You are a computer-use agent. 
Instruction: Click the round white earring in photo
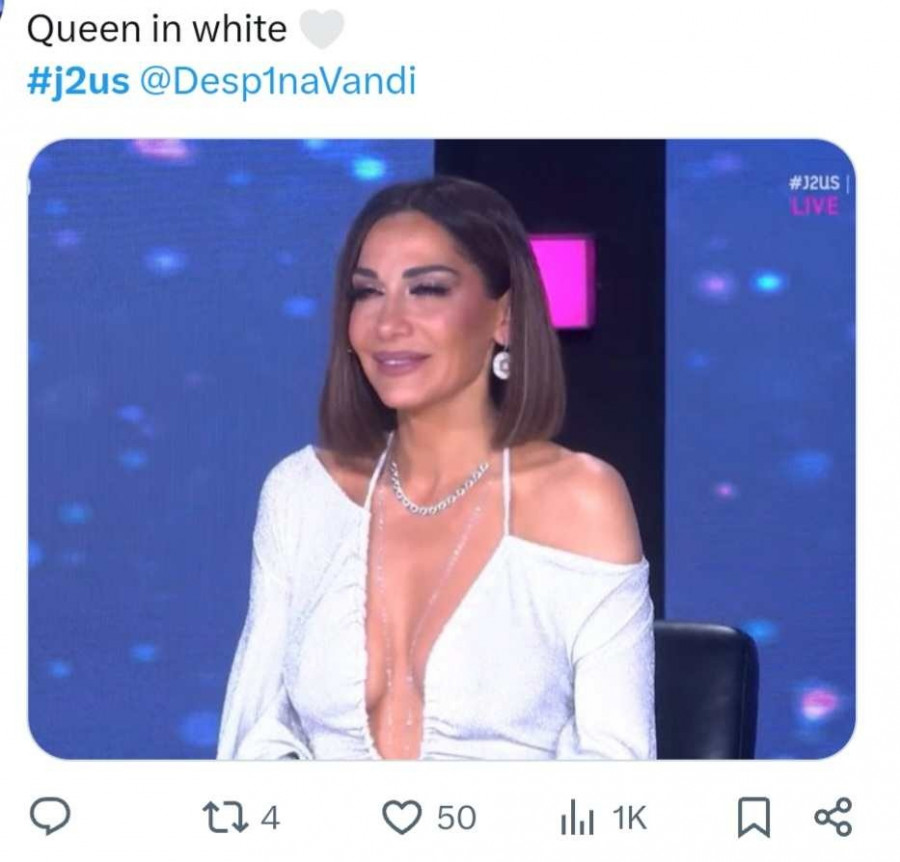pos(501,364)
